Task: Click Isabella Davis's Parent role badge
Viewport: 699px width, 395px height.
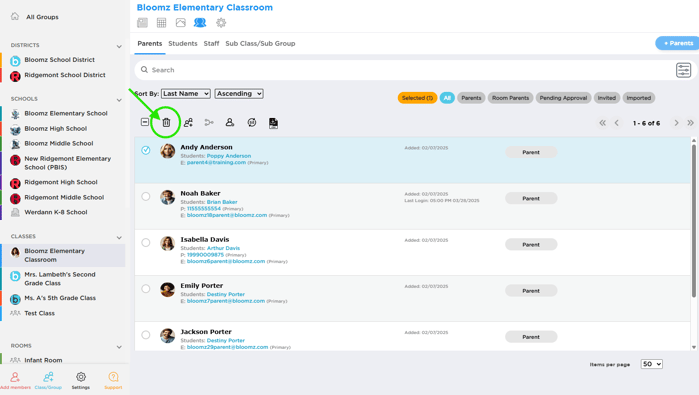Action: (x=531, y=245)
